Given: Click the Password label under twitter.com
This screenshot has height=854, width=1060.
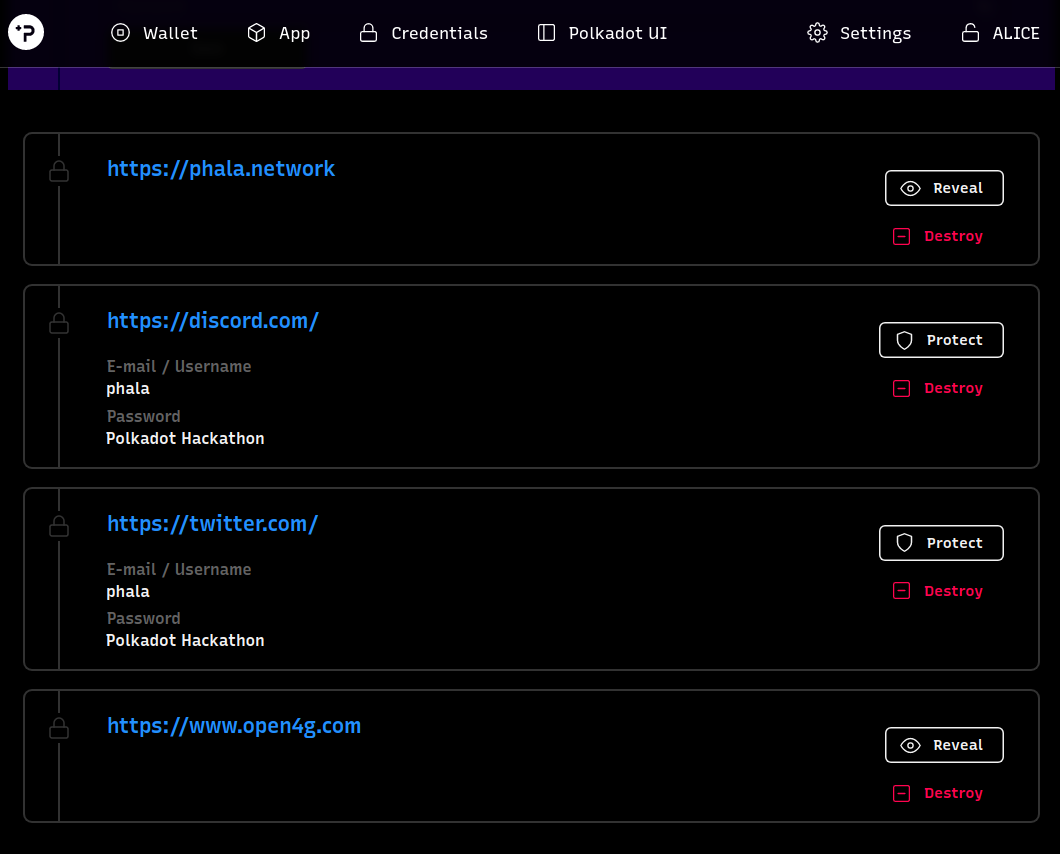Looking at the screenshot, I should pyautogui.click(x=143, y=619).
